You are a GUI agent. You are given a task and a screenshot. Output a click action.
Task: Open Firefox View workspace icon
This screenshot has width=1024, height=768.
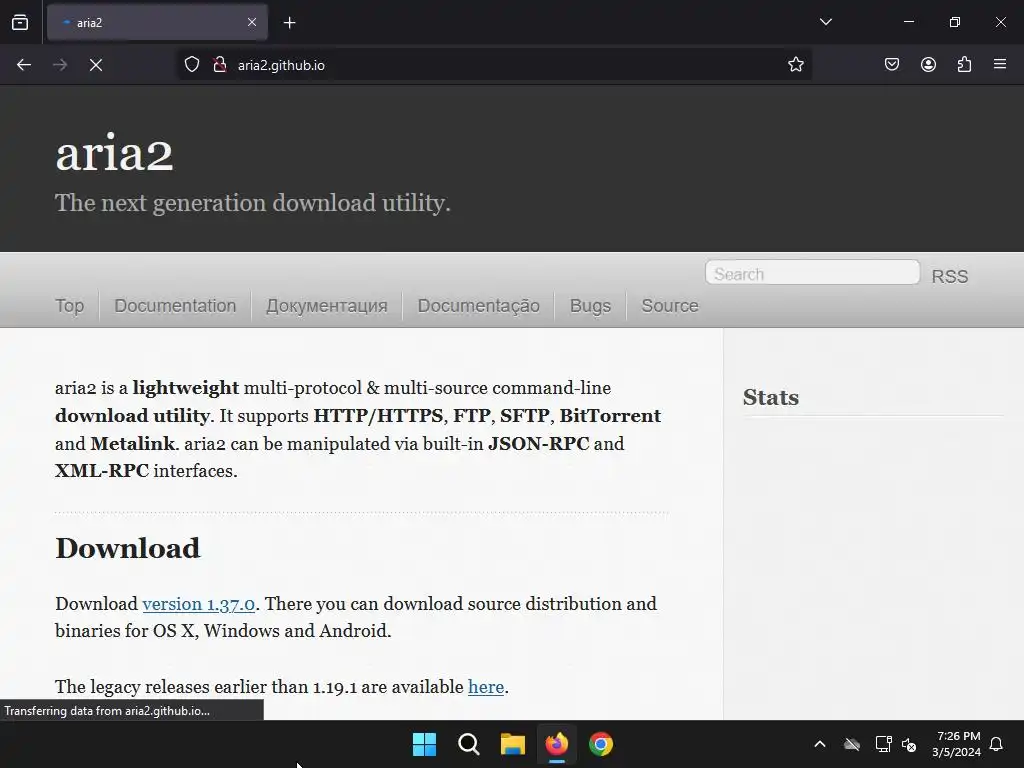pyautogui.click(x=20, y=22)
